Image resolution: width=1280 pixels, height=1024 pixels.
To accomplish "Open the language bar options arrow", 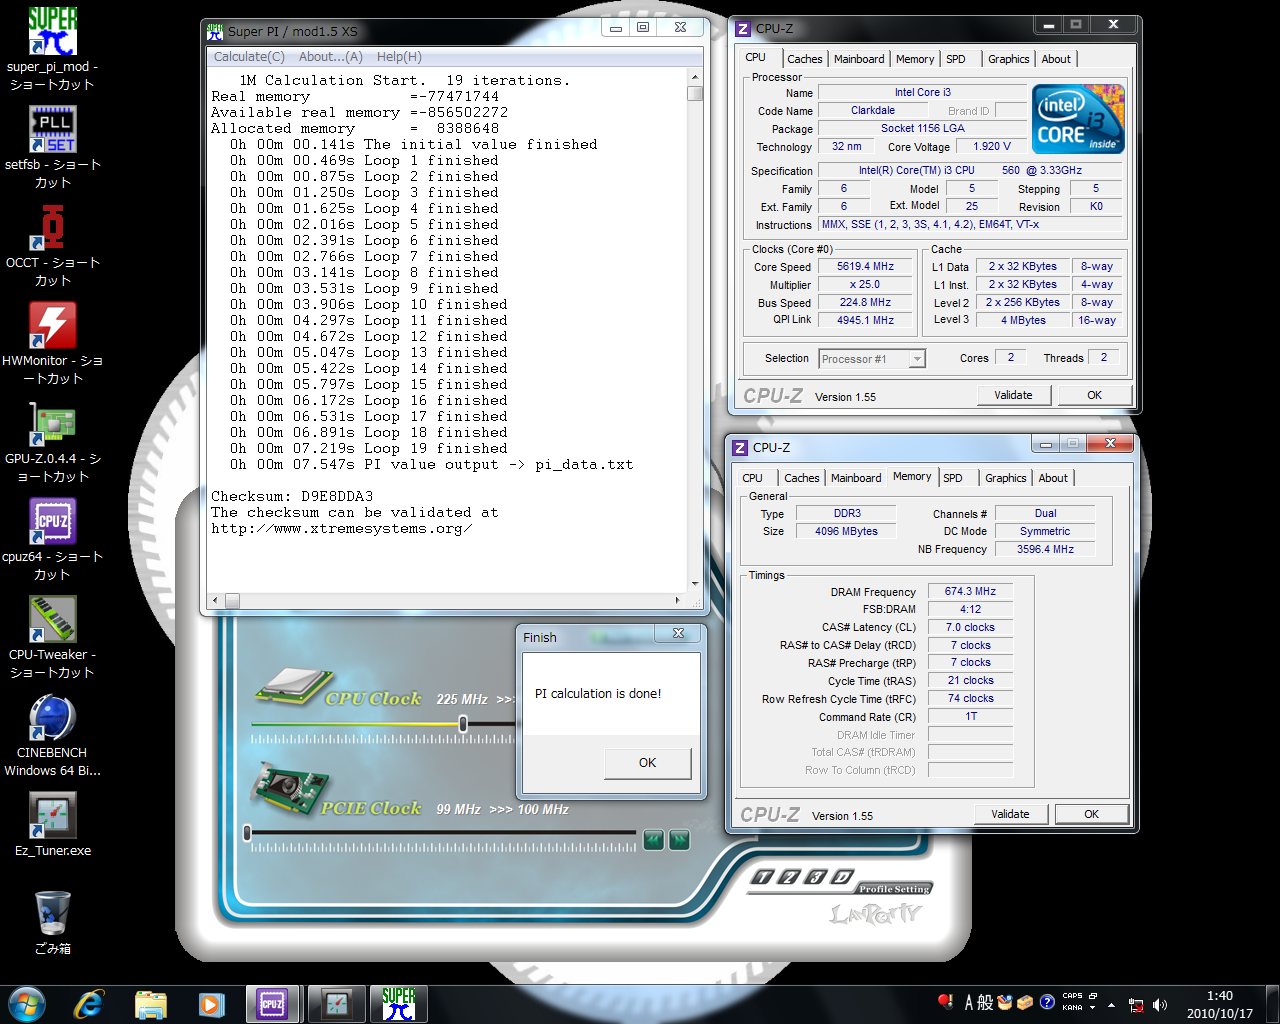I will click(1093, 1008).
